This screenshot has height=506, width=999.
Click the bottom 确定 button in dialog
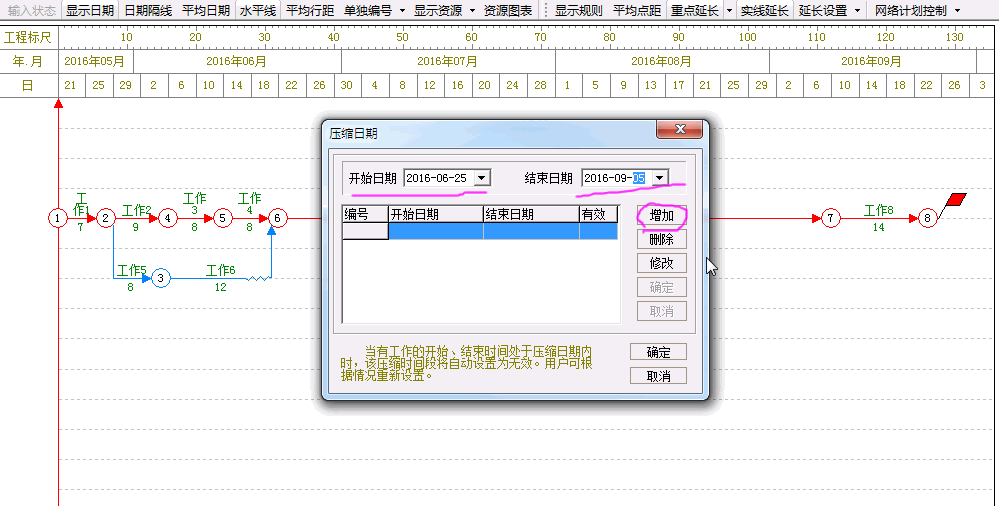659,352
